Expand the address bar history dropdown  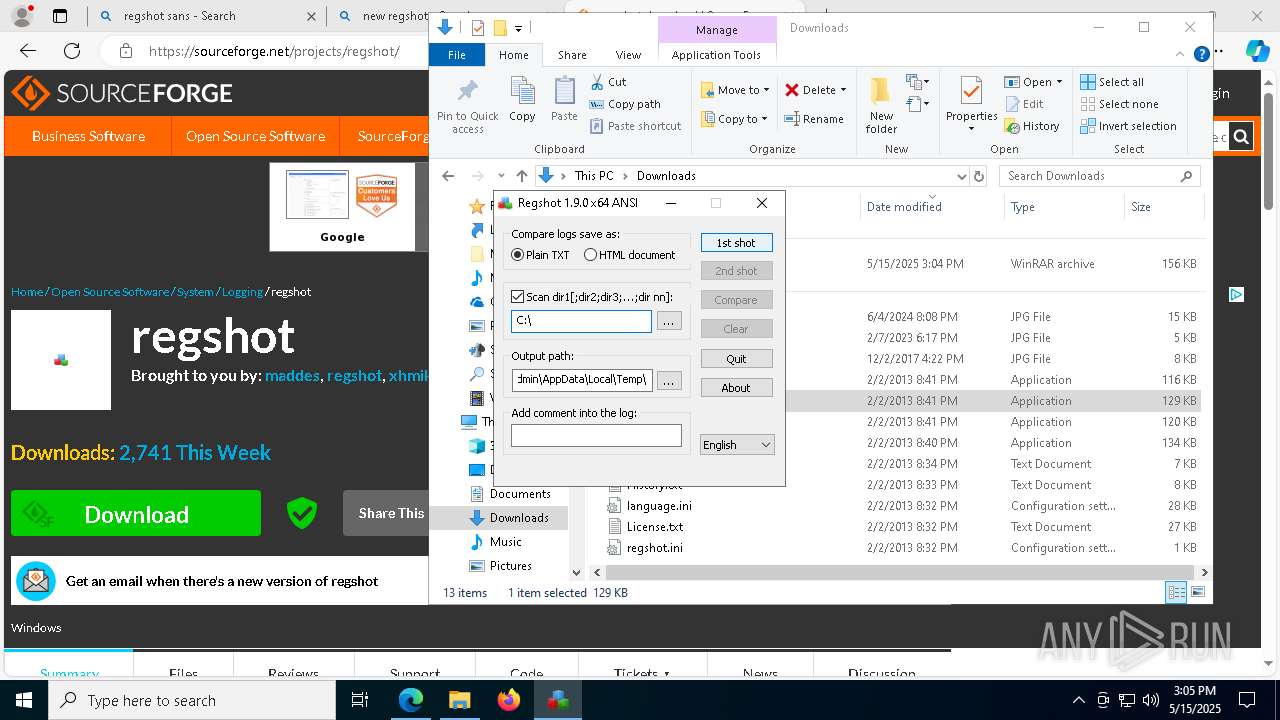click(962, 176)
